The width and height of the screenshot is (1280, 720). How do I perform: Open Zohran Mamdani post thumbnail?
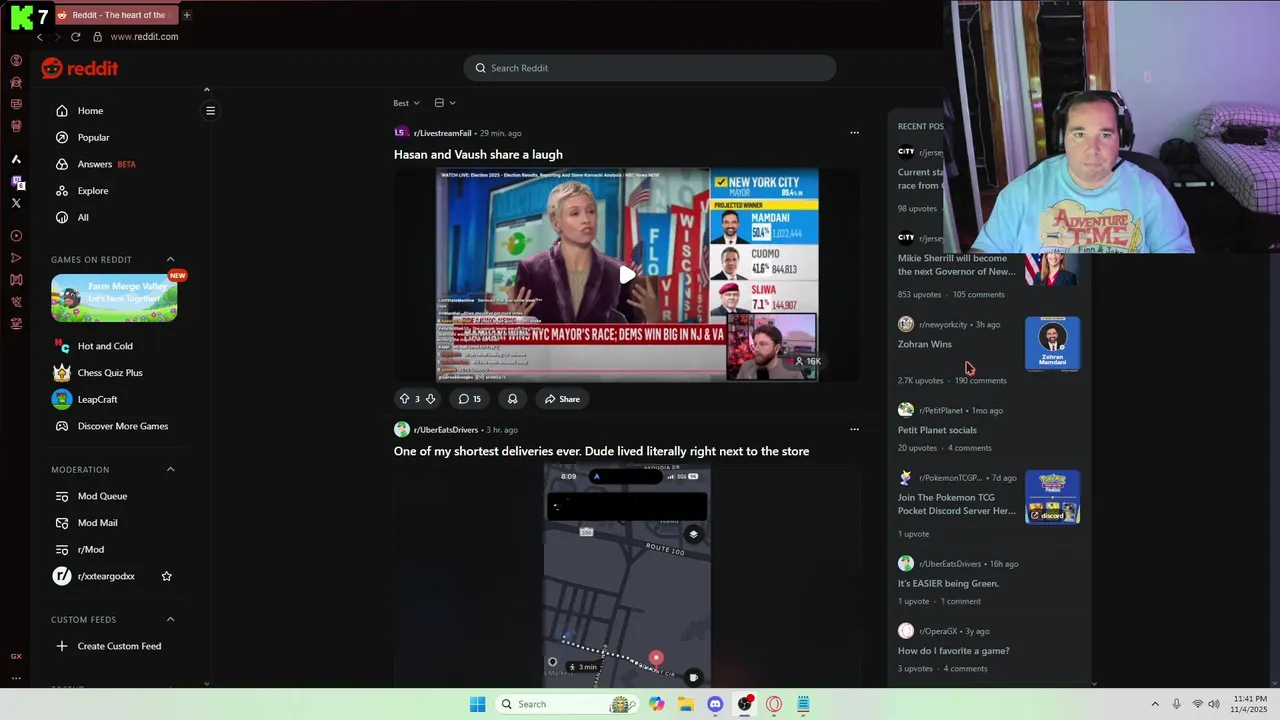(x=1052, y=343)
